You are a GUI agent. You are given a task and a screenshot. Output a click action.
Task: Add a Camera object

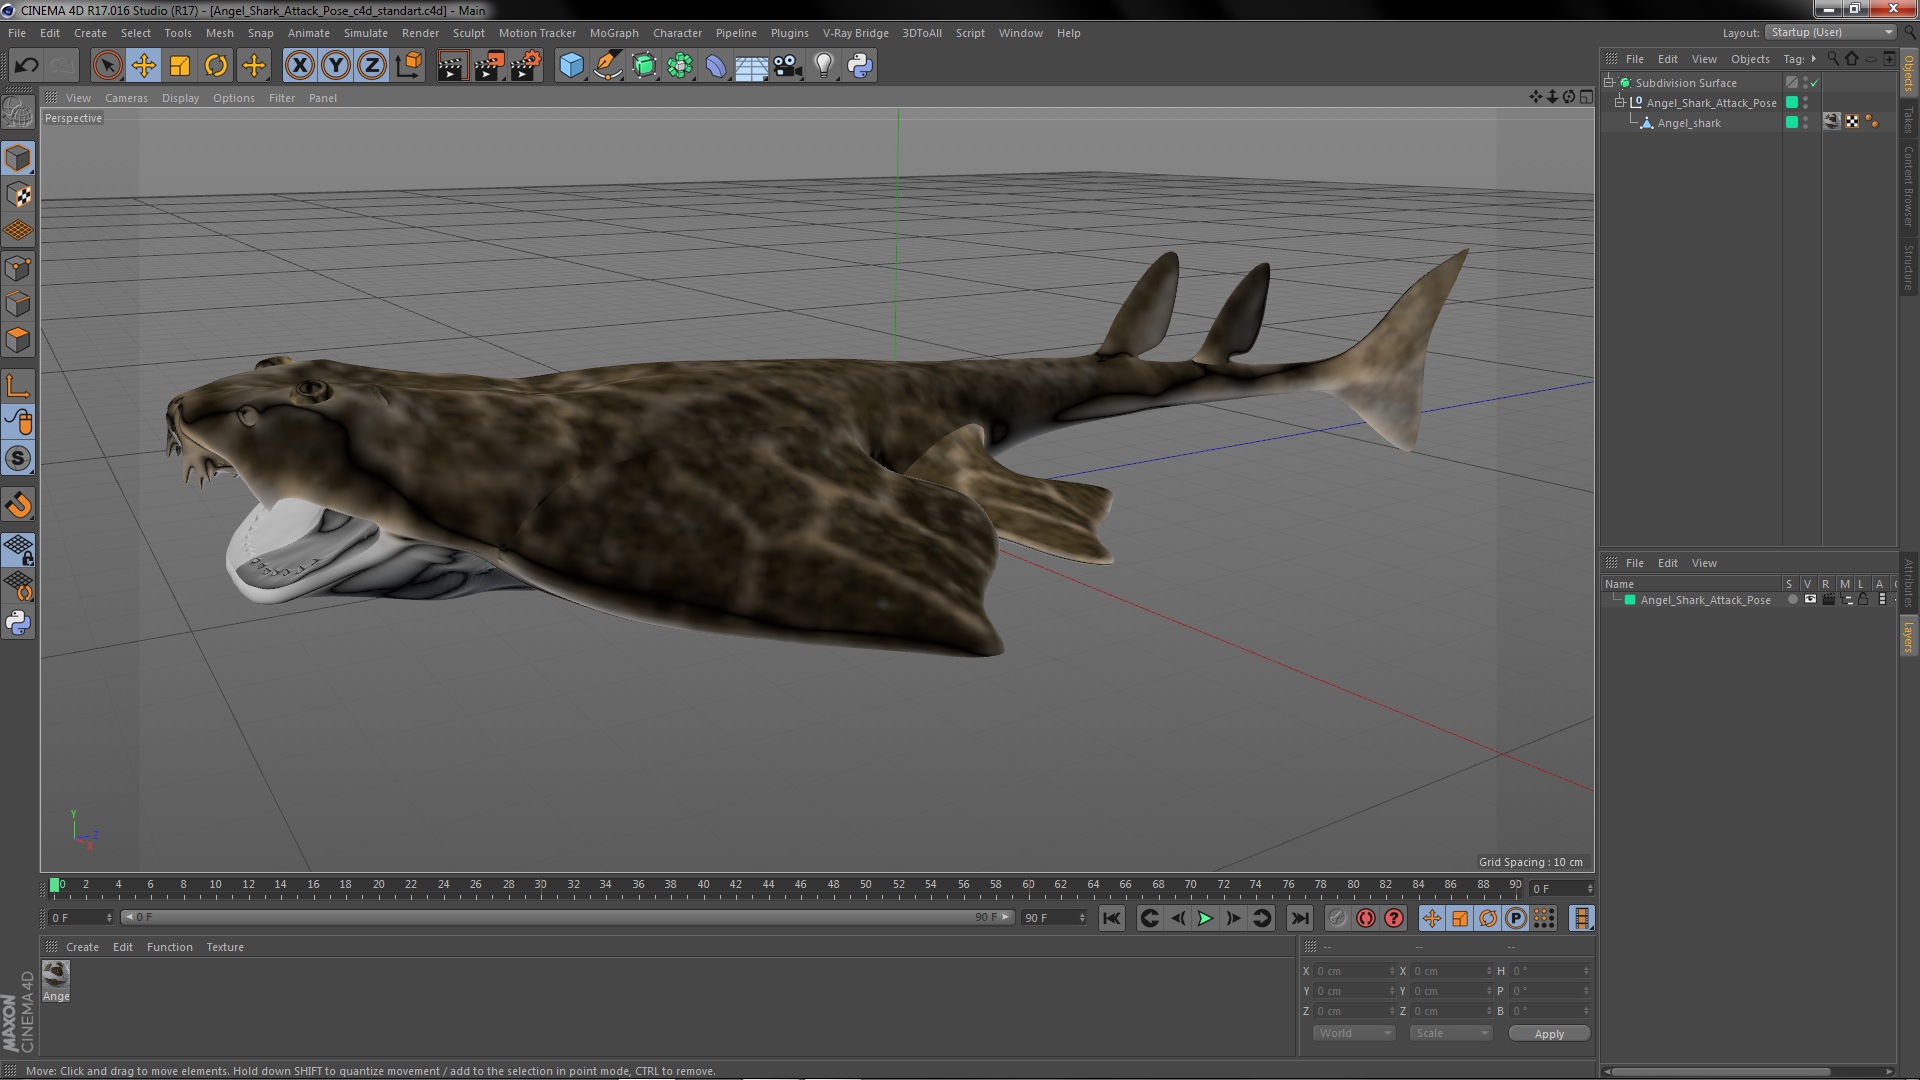pos(788,66)
